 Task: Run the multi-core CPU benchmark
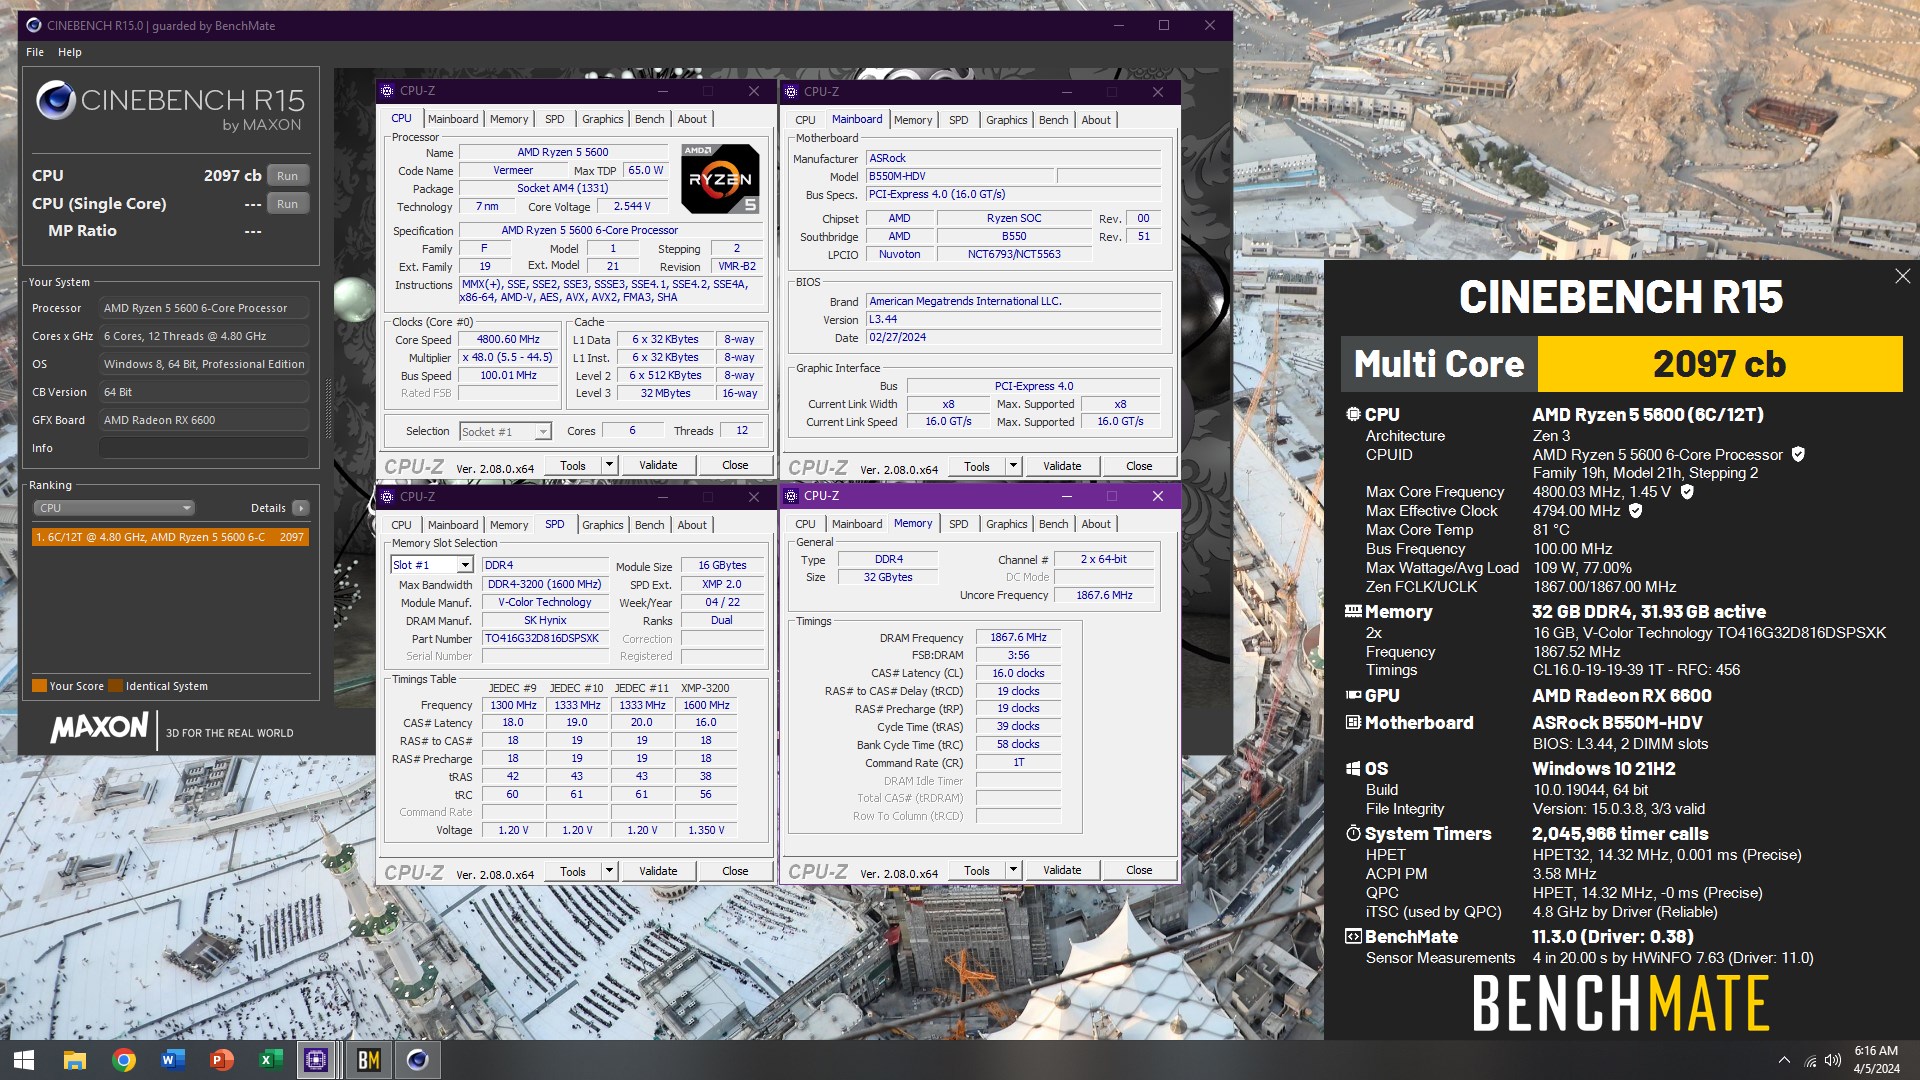[288, 176]
